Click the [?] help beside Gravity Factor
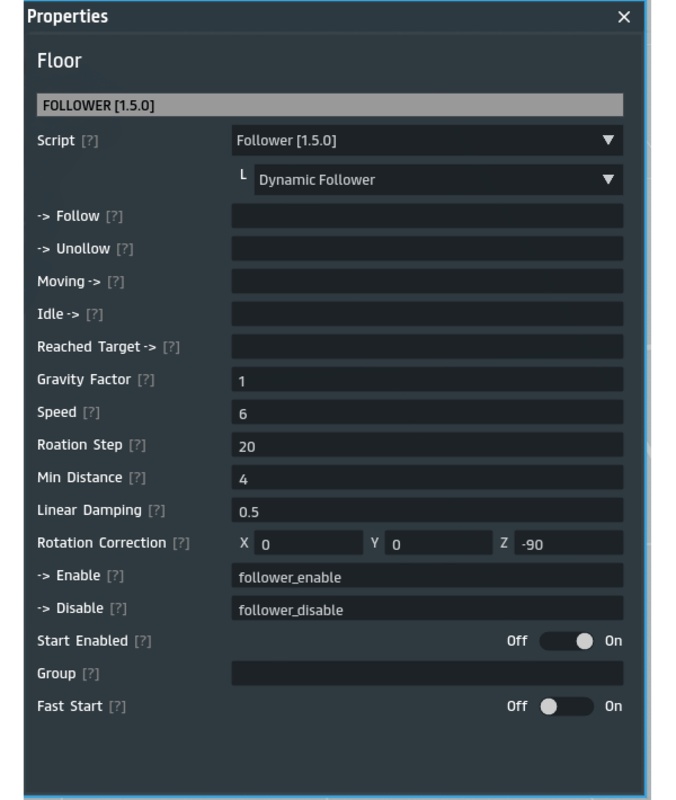 point(146,380)
